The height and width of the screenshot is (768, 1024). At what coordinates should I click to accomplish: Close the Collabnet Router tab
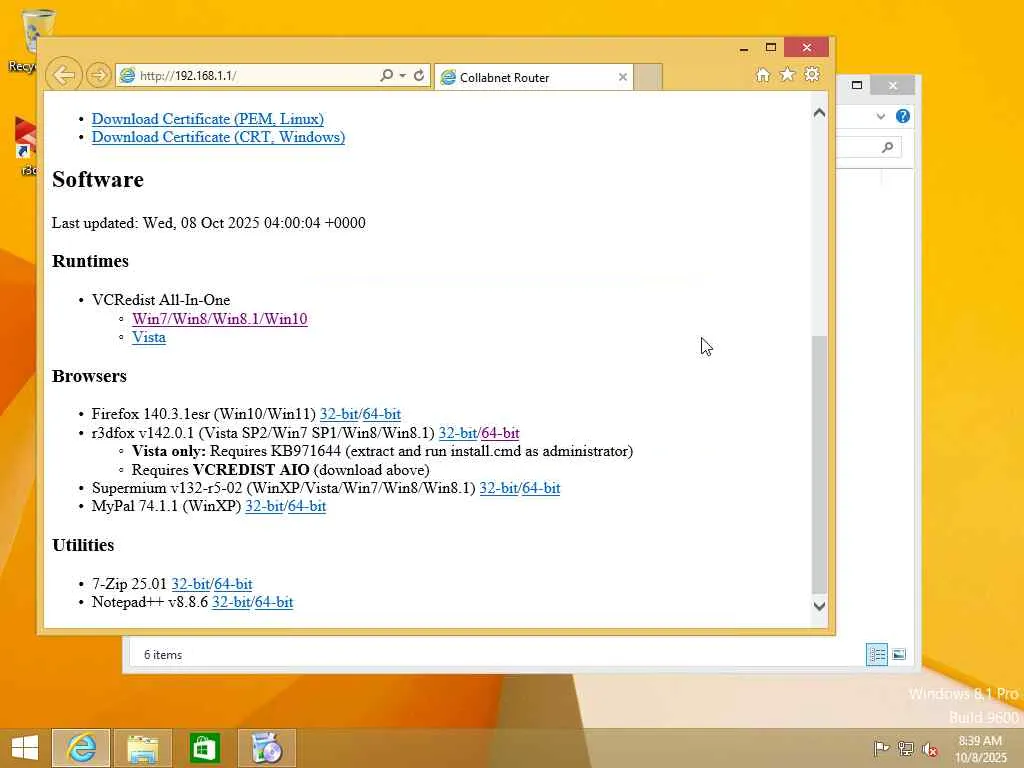622,77
